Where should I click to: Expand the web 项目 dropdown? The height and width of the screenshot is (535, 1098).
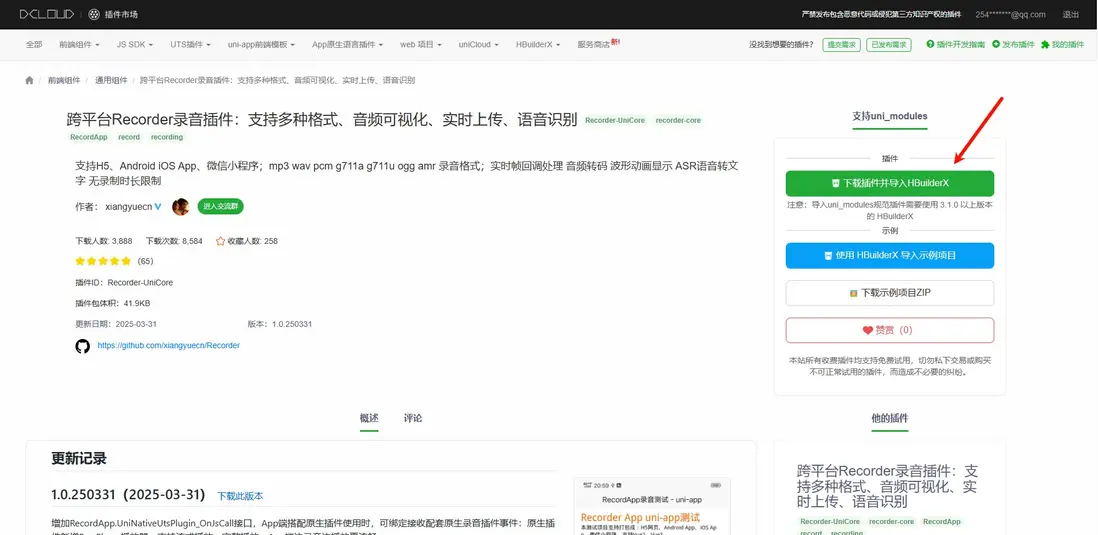coord(421,44)
